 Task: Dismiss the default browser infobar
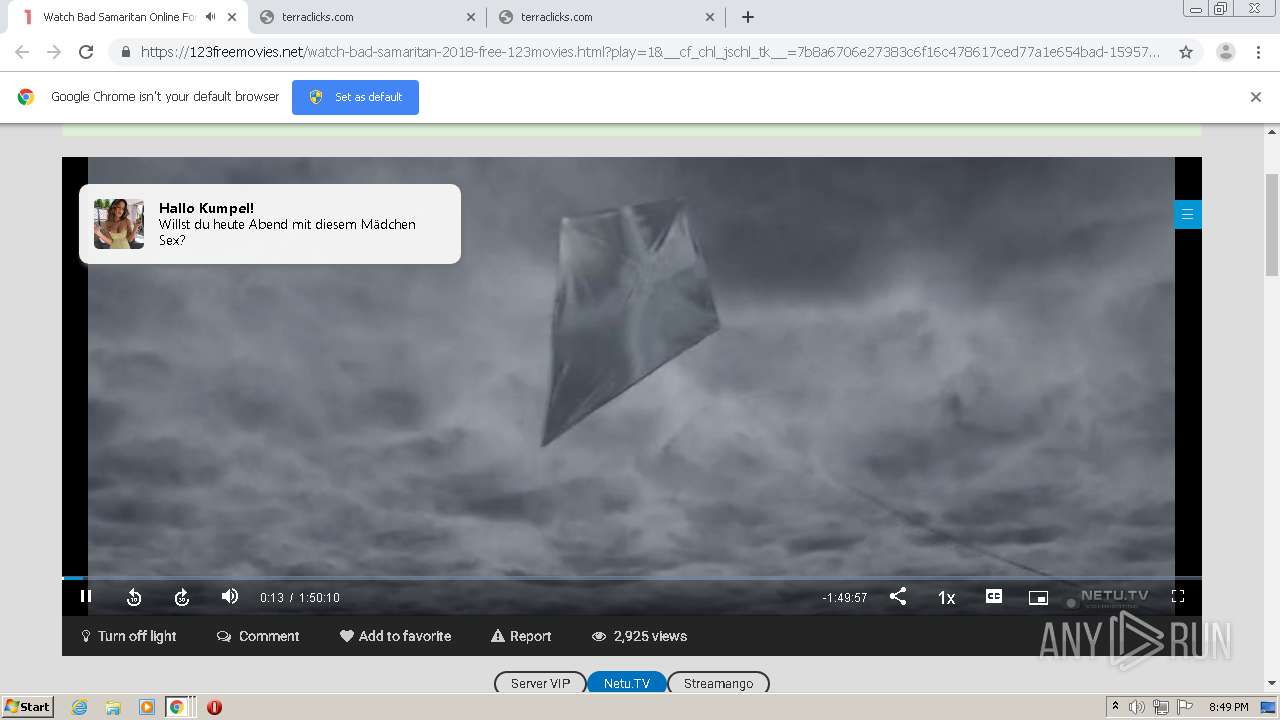1256,97
